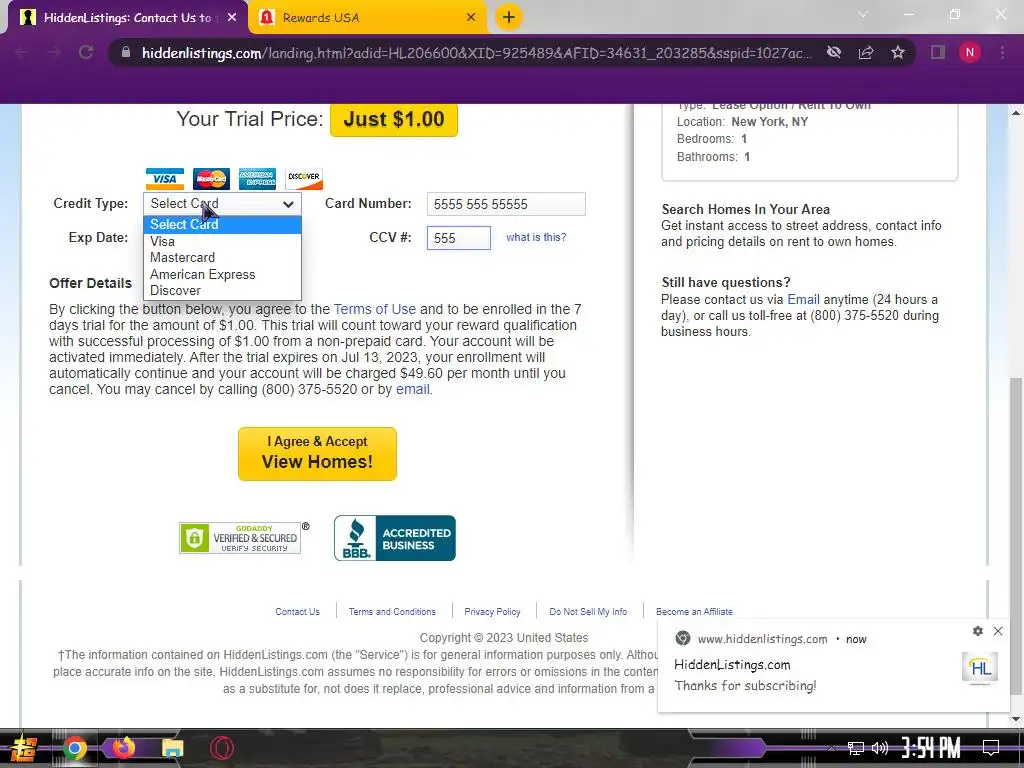The image size is (1024, 768).
Task: Click the 3:54 PM taskbar clock
Action: pos(931,748)
